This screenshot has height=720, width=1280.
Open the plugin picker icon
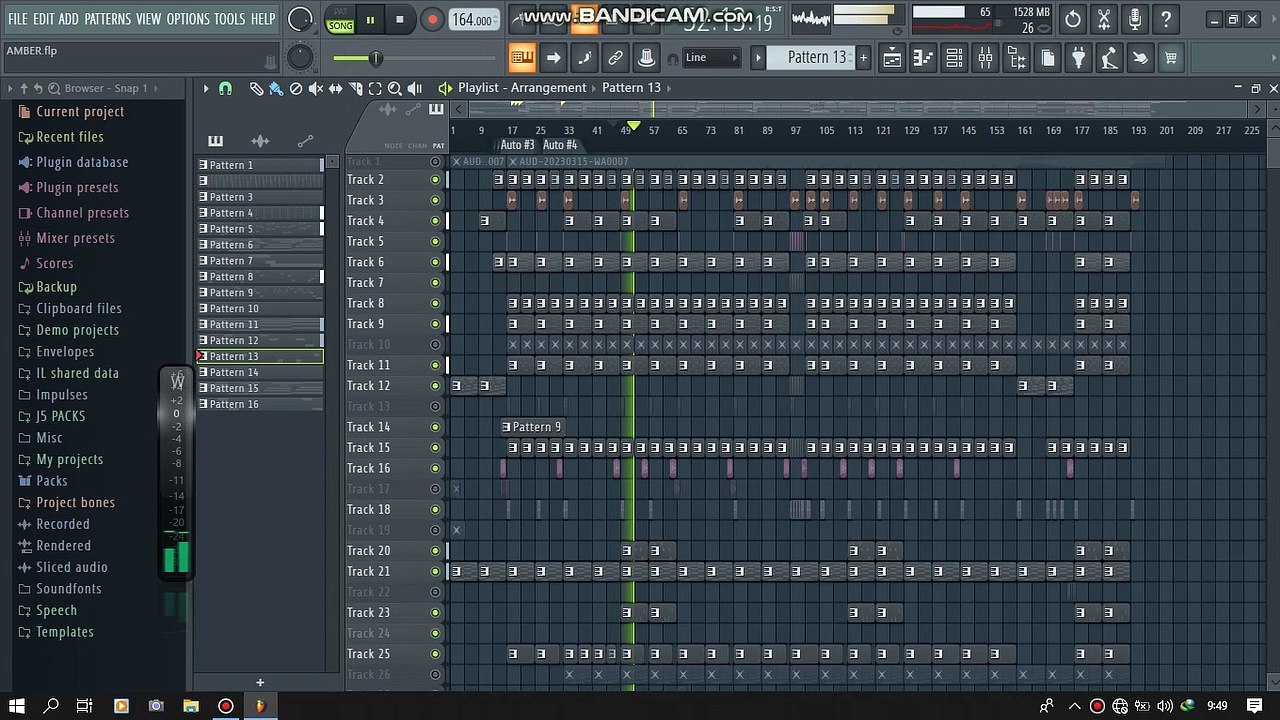click(x=1078, y=58)
